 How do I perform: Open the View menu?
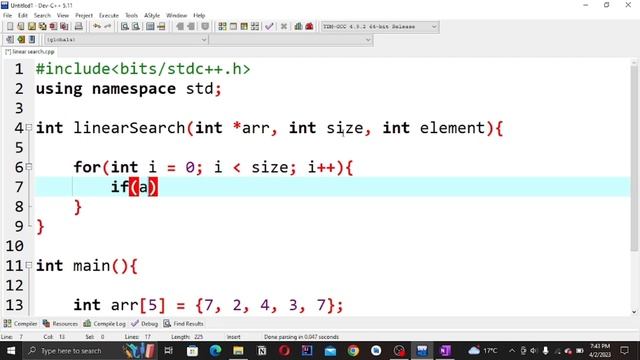[x=63, y=16]
